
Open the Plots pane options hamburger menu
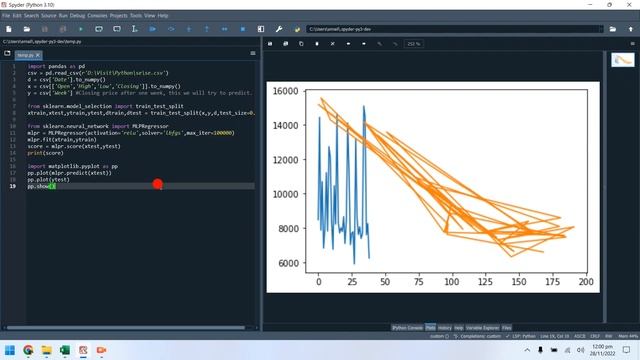click(632, 44)
